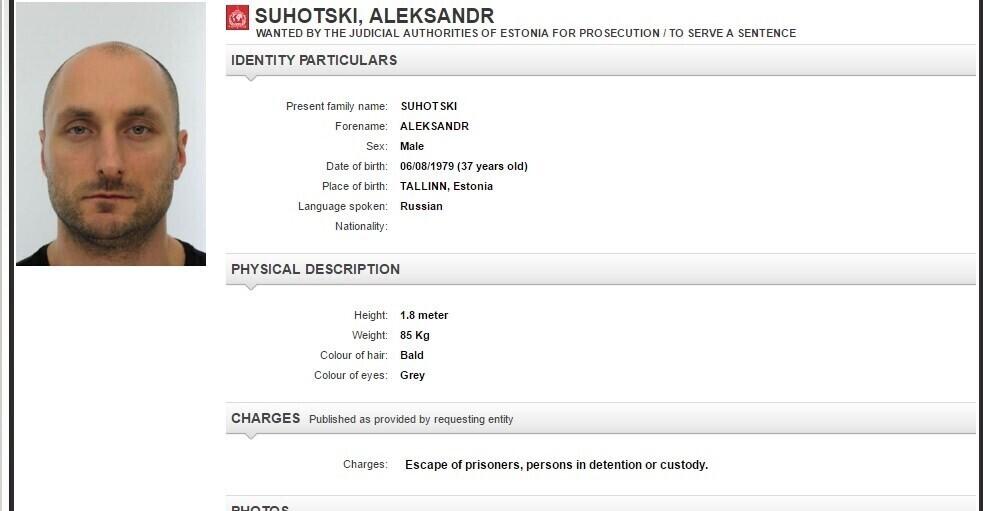The image size is (983, 511).
Task: Click the 'Escape of prisoners' charge text
Action: pyautogui.click(x=556, y=464)
